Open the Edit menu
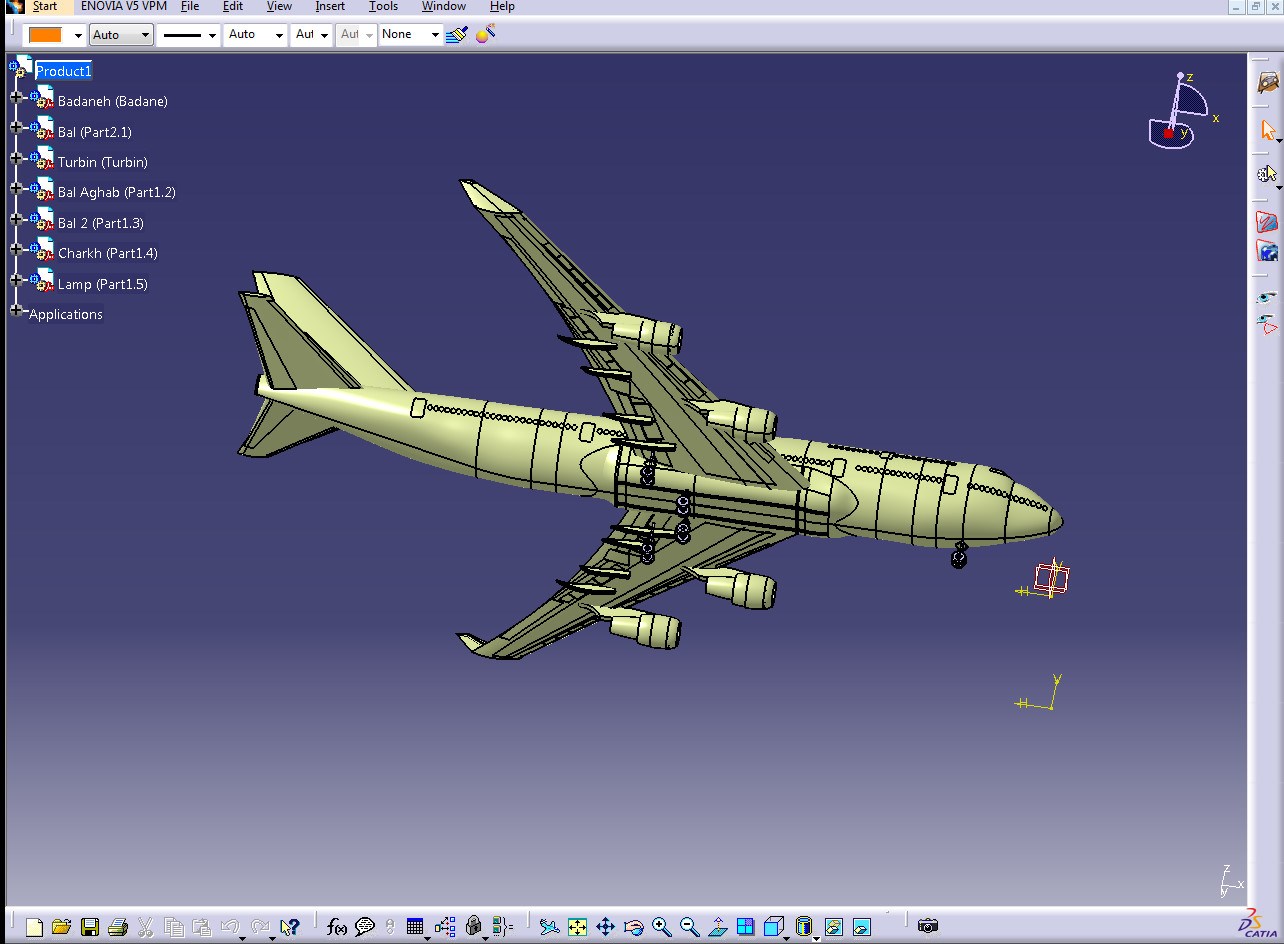 point(233,6)
